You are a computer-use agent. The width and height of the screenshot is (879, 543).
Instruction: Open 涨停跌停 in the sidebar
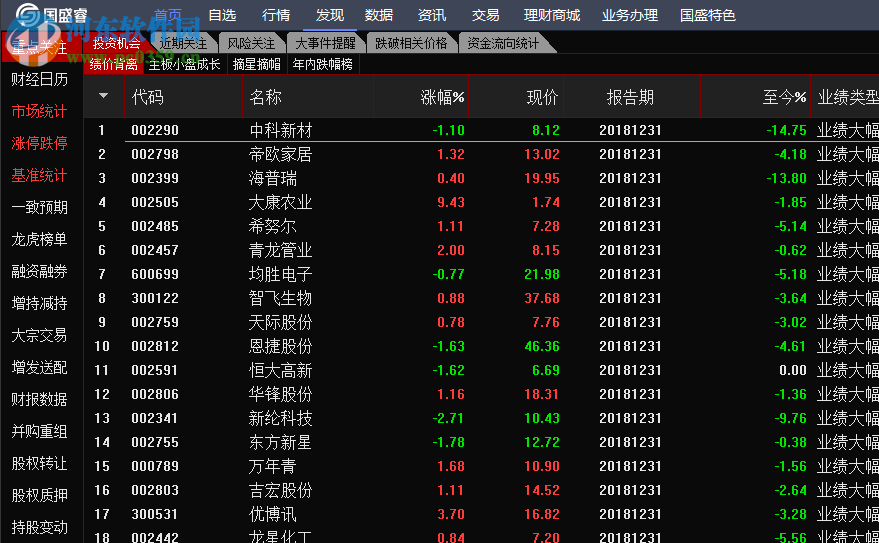(x=39, y=143)
